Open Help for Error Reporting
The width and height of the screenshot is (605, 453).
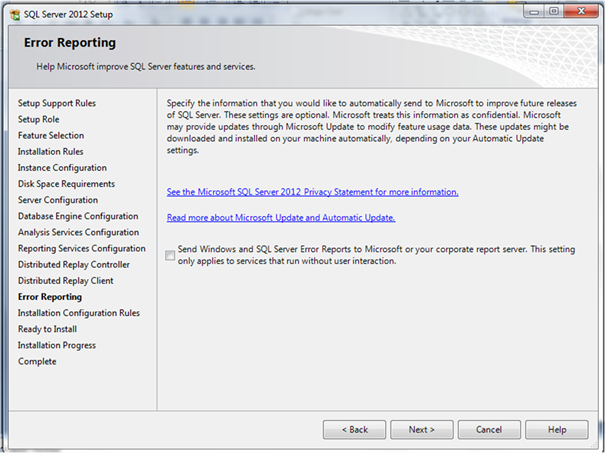557,429
